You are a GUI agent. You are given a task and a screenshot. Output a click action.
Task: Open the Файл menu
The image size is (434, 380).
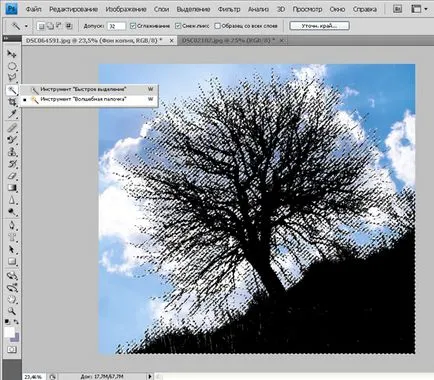coord(33,9)
